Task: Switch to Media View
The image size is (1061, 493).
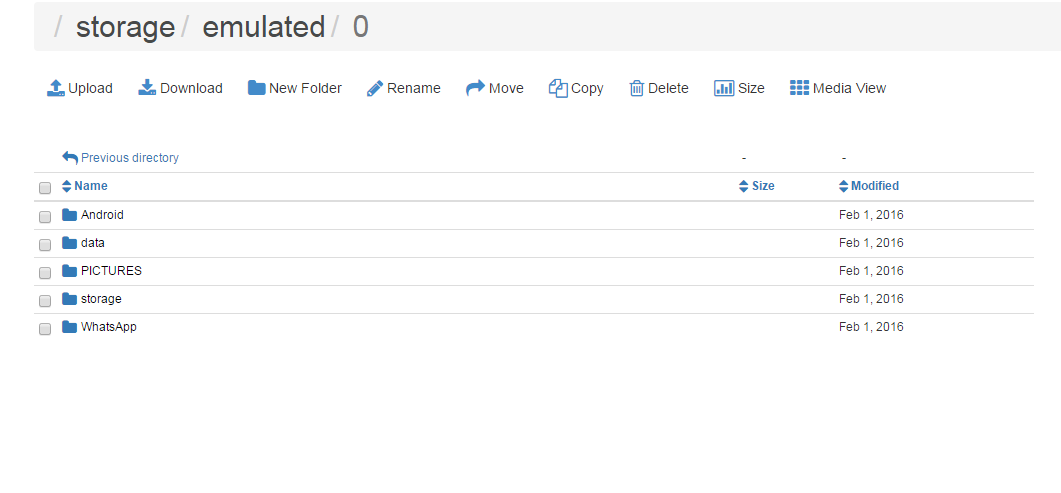Action: pos(838,88)
